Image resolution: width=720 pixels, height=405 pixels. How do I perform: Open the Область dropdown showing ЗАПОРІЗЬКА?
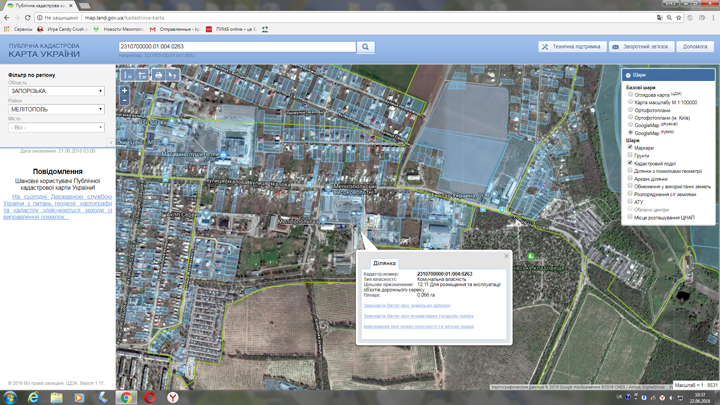click(56, 91)
